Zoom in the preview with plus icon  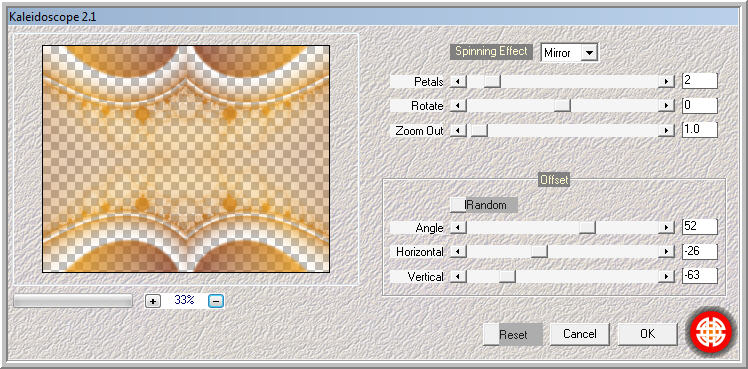153,301
